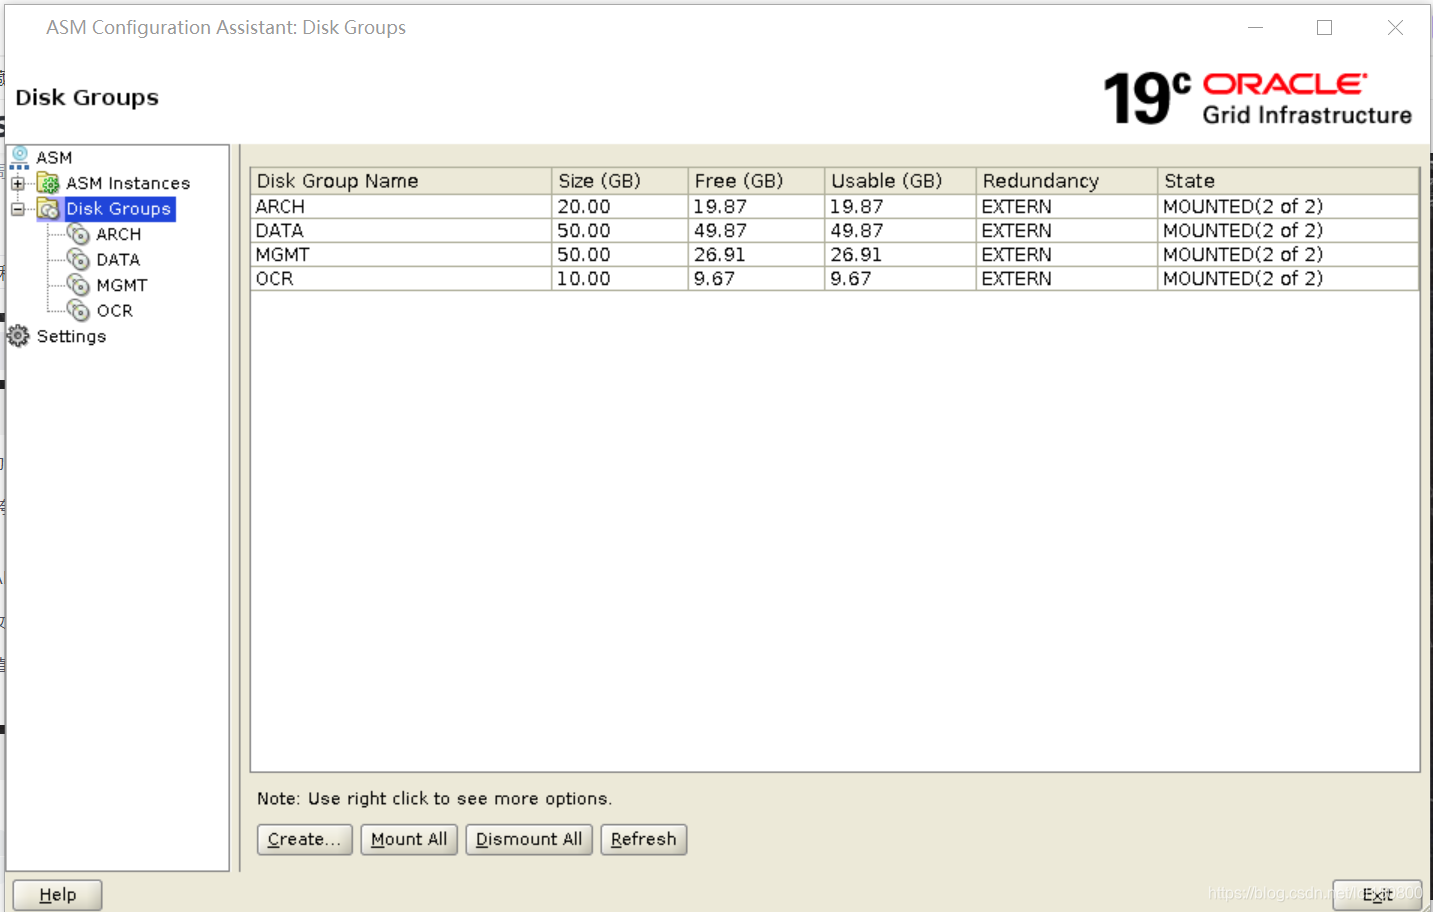
Task: Click the Disk Groups folder icon
Action: point(49,208)
